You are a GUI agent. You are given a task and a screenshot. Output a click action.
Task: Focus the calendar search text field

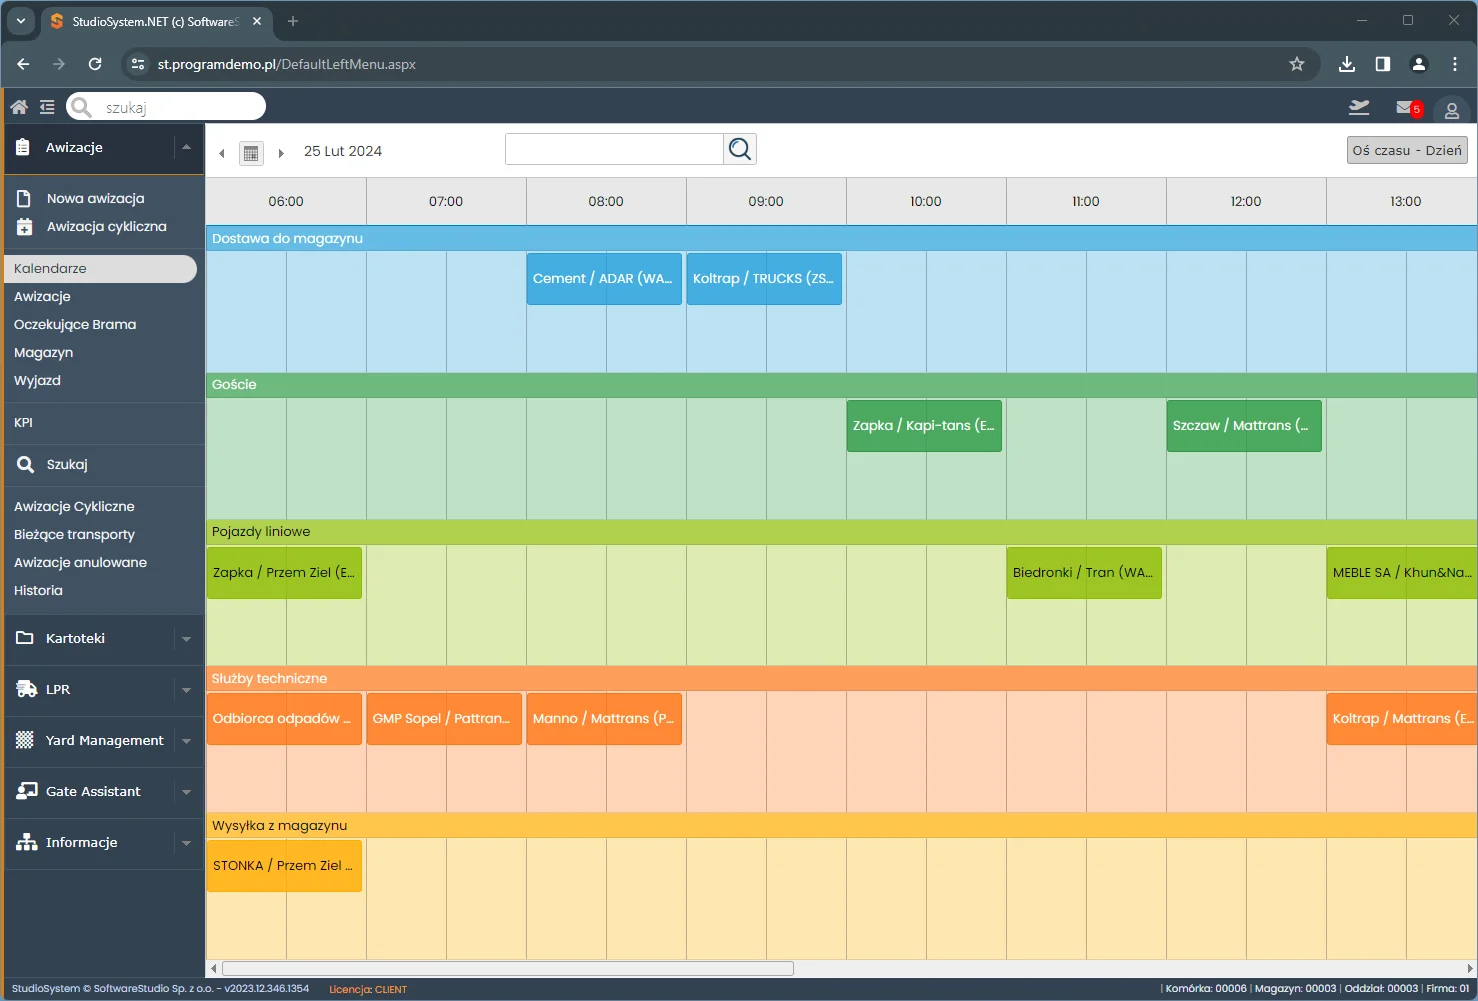[x=614, y=149]
